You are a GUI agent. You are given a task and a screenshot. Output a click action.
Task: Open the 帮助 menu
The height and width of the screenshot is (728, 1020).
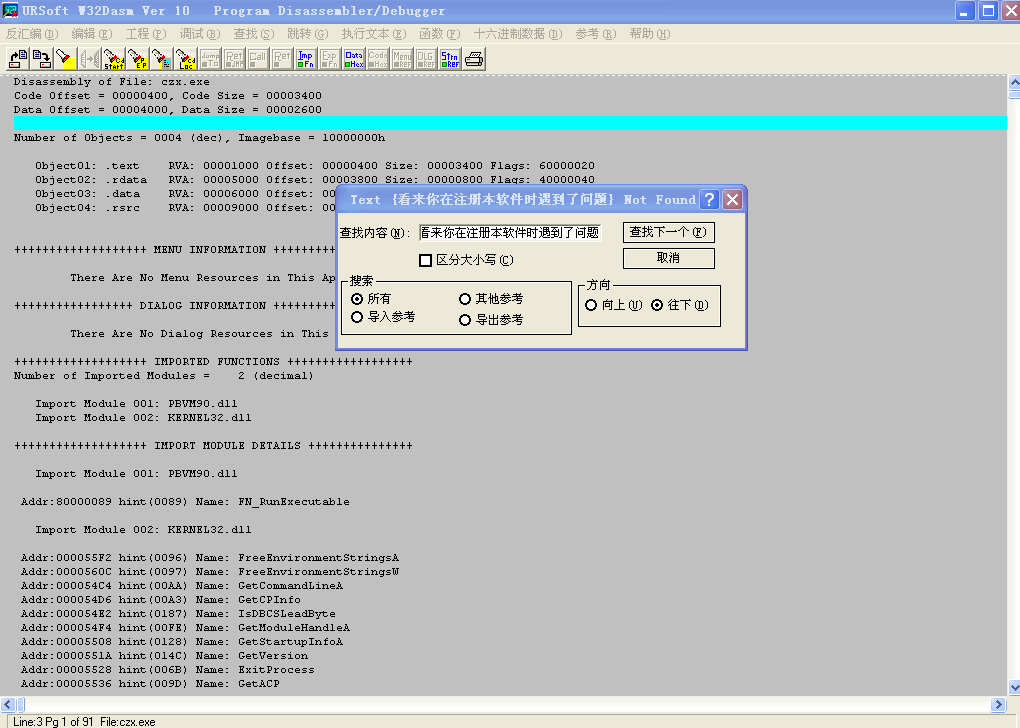click(x=650, y=34)
